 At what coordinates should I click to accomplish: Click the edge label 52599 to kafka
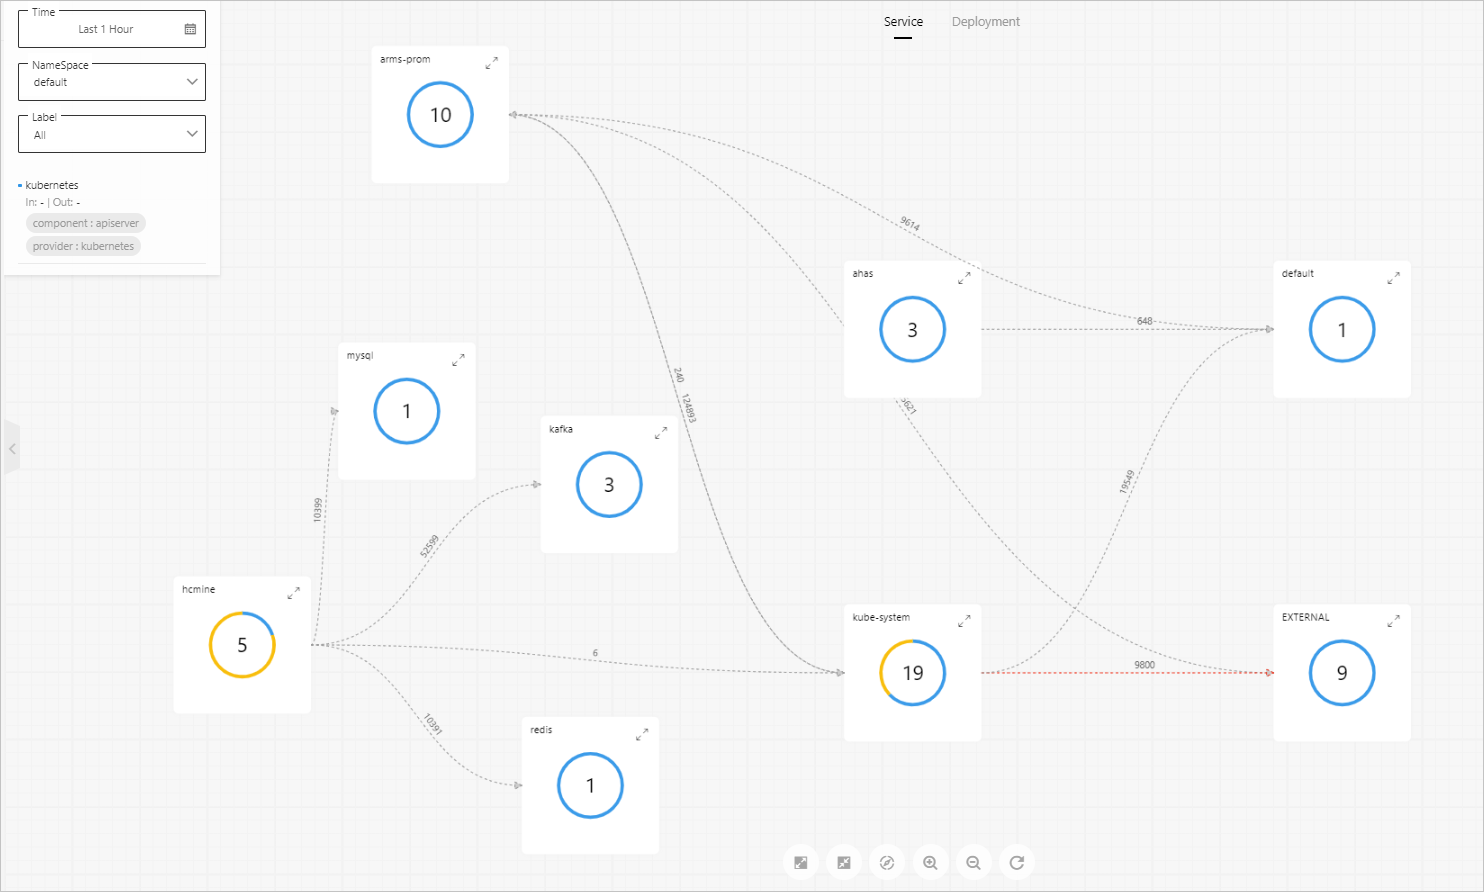point(430,545)
